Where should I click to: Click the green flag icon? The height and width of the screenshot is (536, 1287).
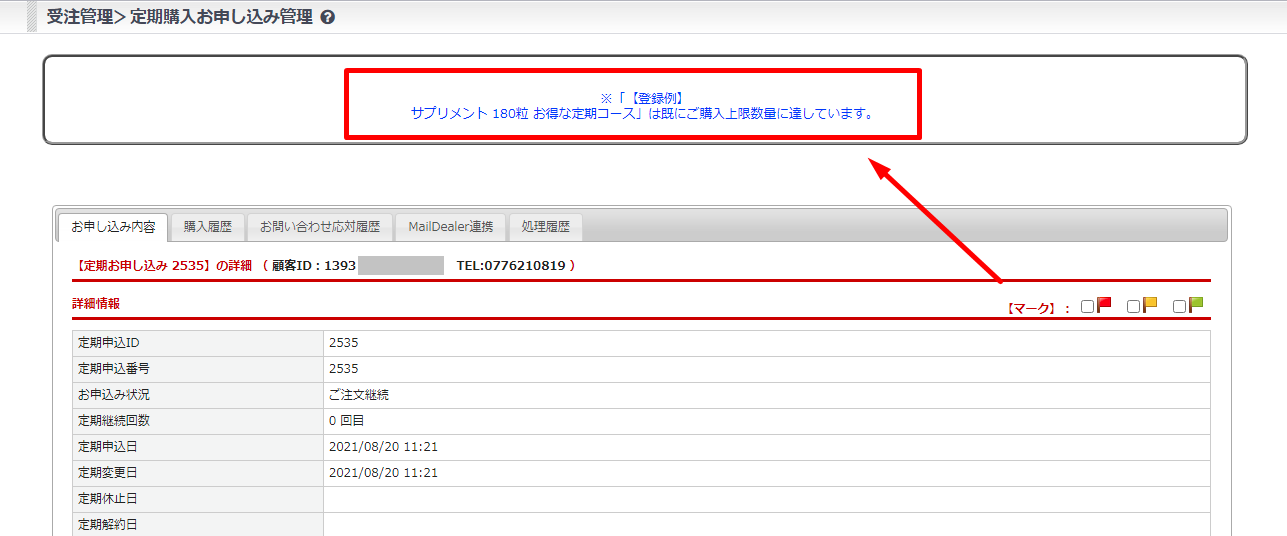[1196, 305]
